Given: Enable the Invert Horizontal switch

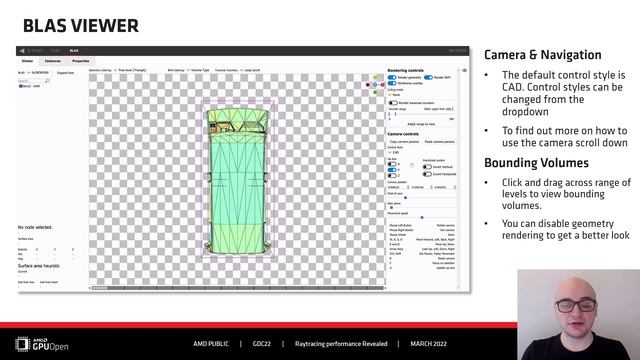Looking at the screenshot, I should point(427,174).
